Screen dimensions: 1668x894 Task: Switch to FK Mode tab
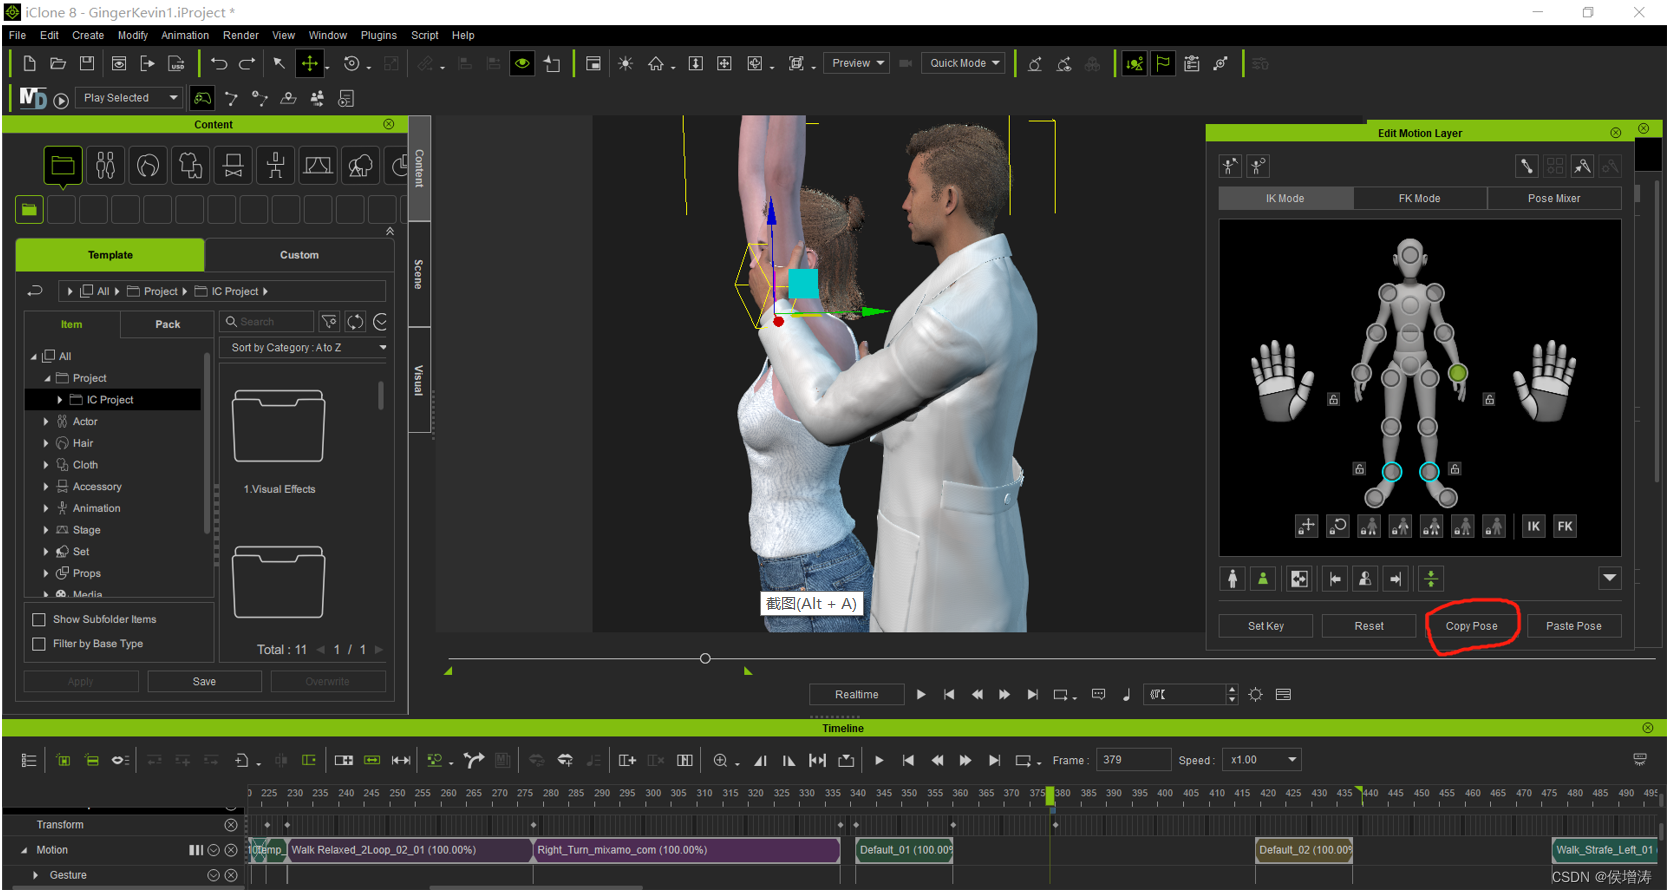point(1420,199)
